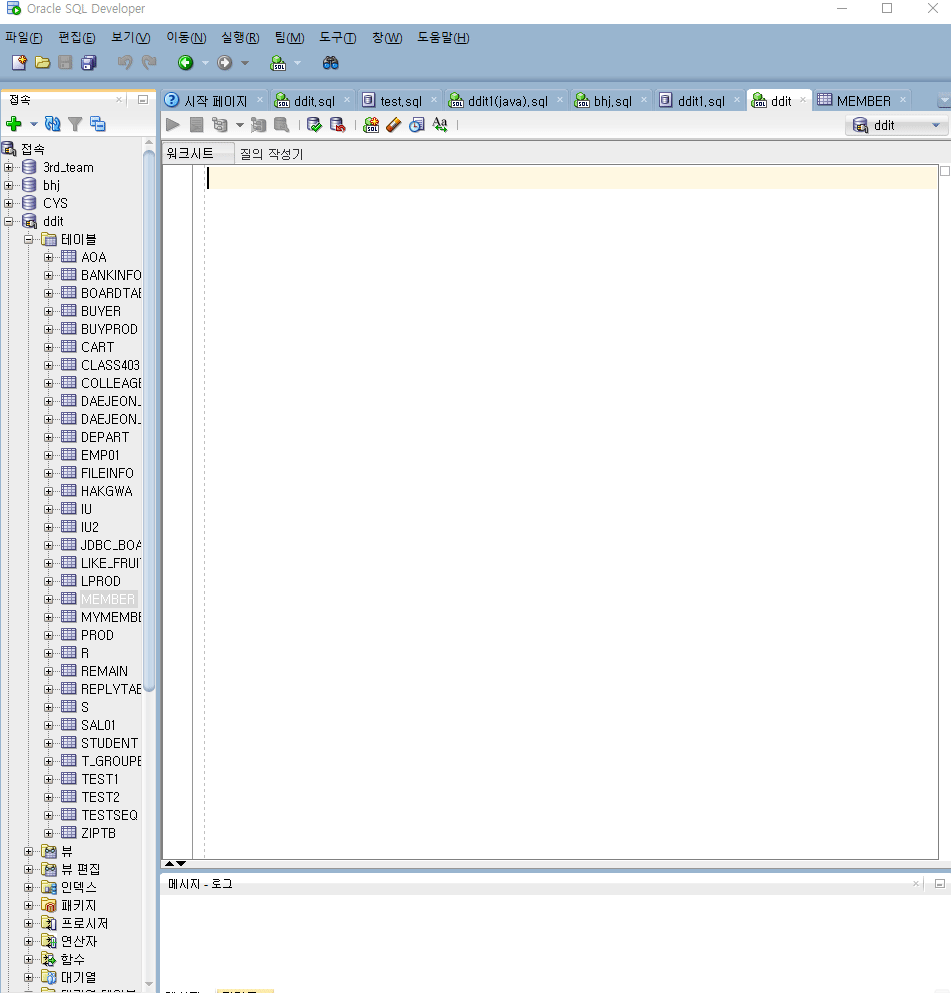
Task: Open a file via folder icon
Action: [x=42, y=63]
